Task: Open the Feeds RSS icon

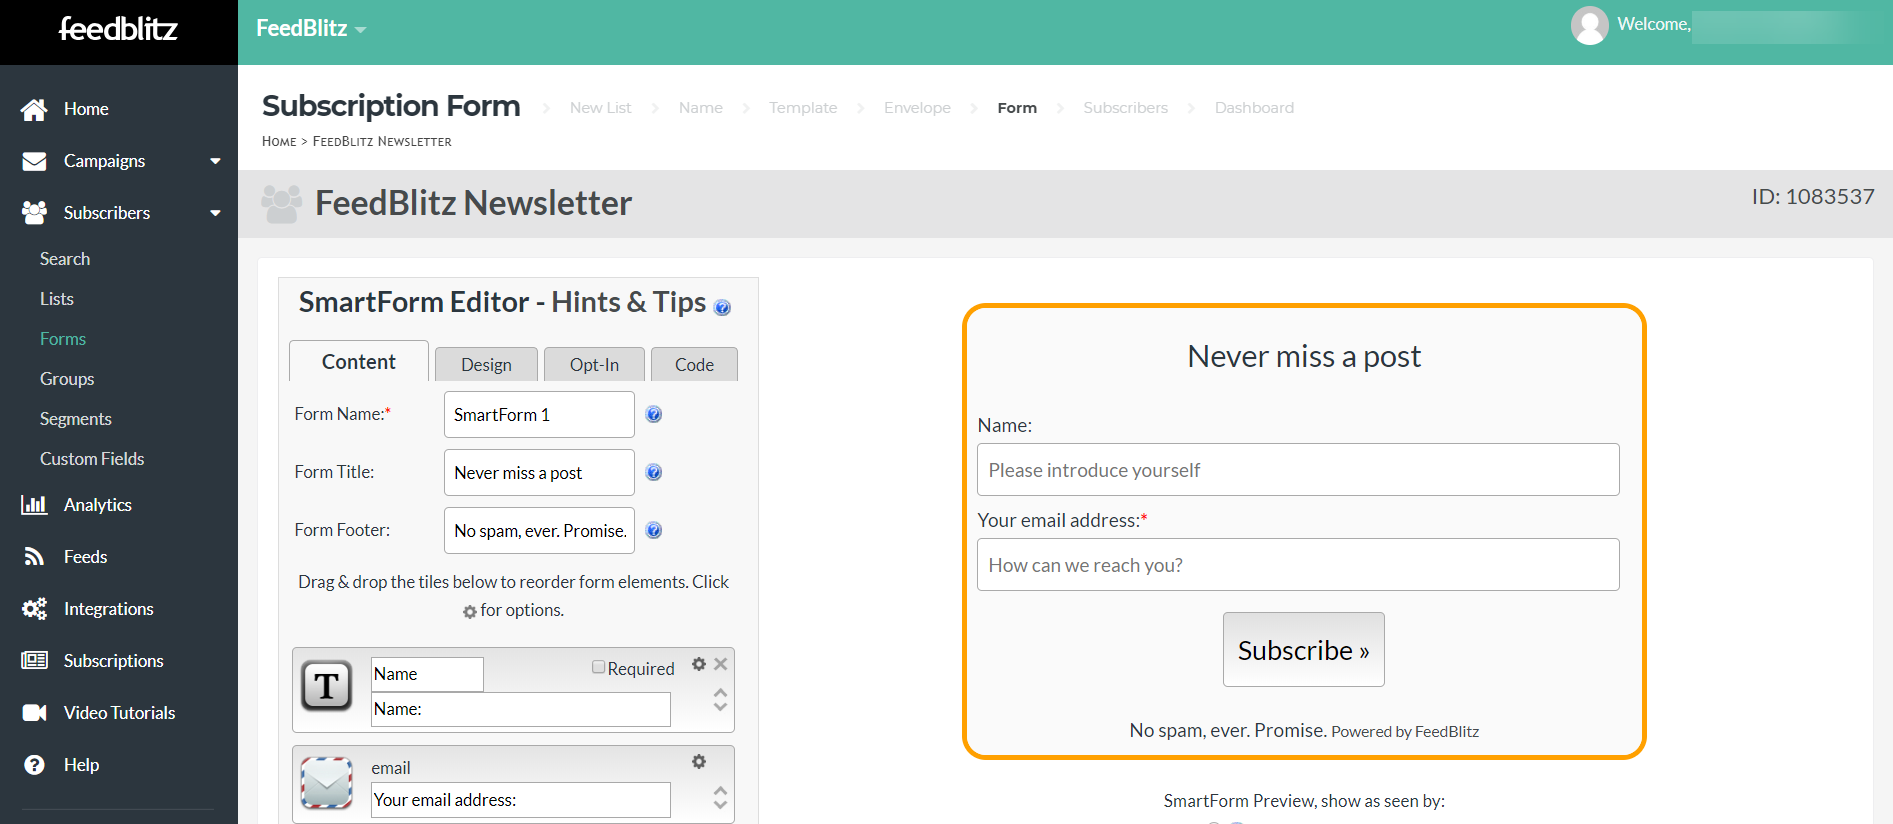Action: (34, 557)
